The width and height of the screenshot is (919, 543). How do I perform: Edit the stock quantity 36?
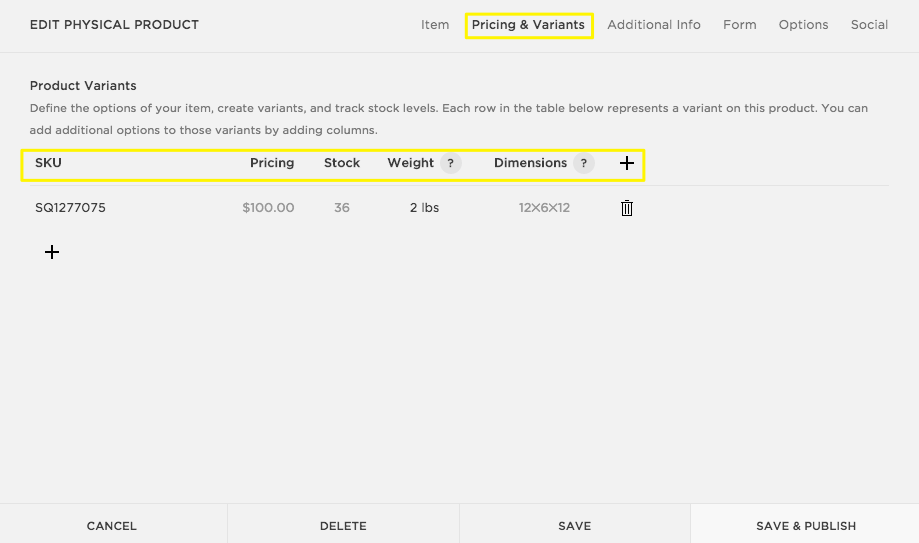tap(342, 208)
